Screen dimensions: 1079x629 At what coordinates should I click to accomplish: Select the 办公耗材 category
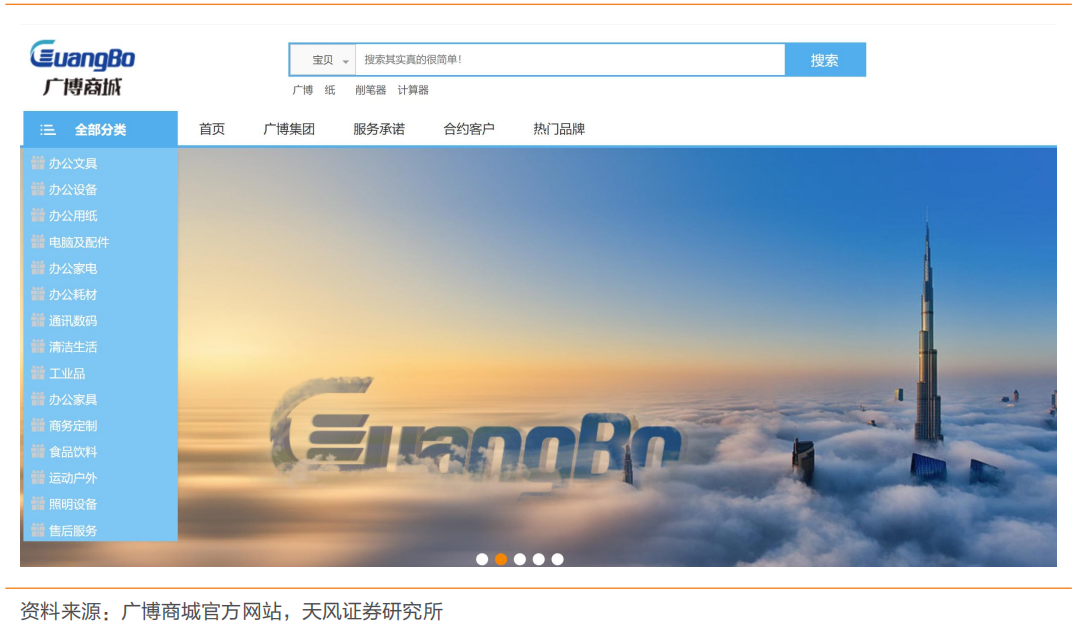(x=73, y=295)
